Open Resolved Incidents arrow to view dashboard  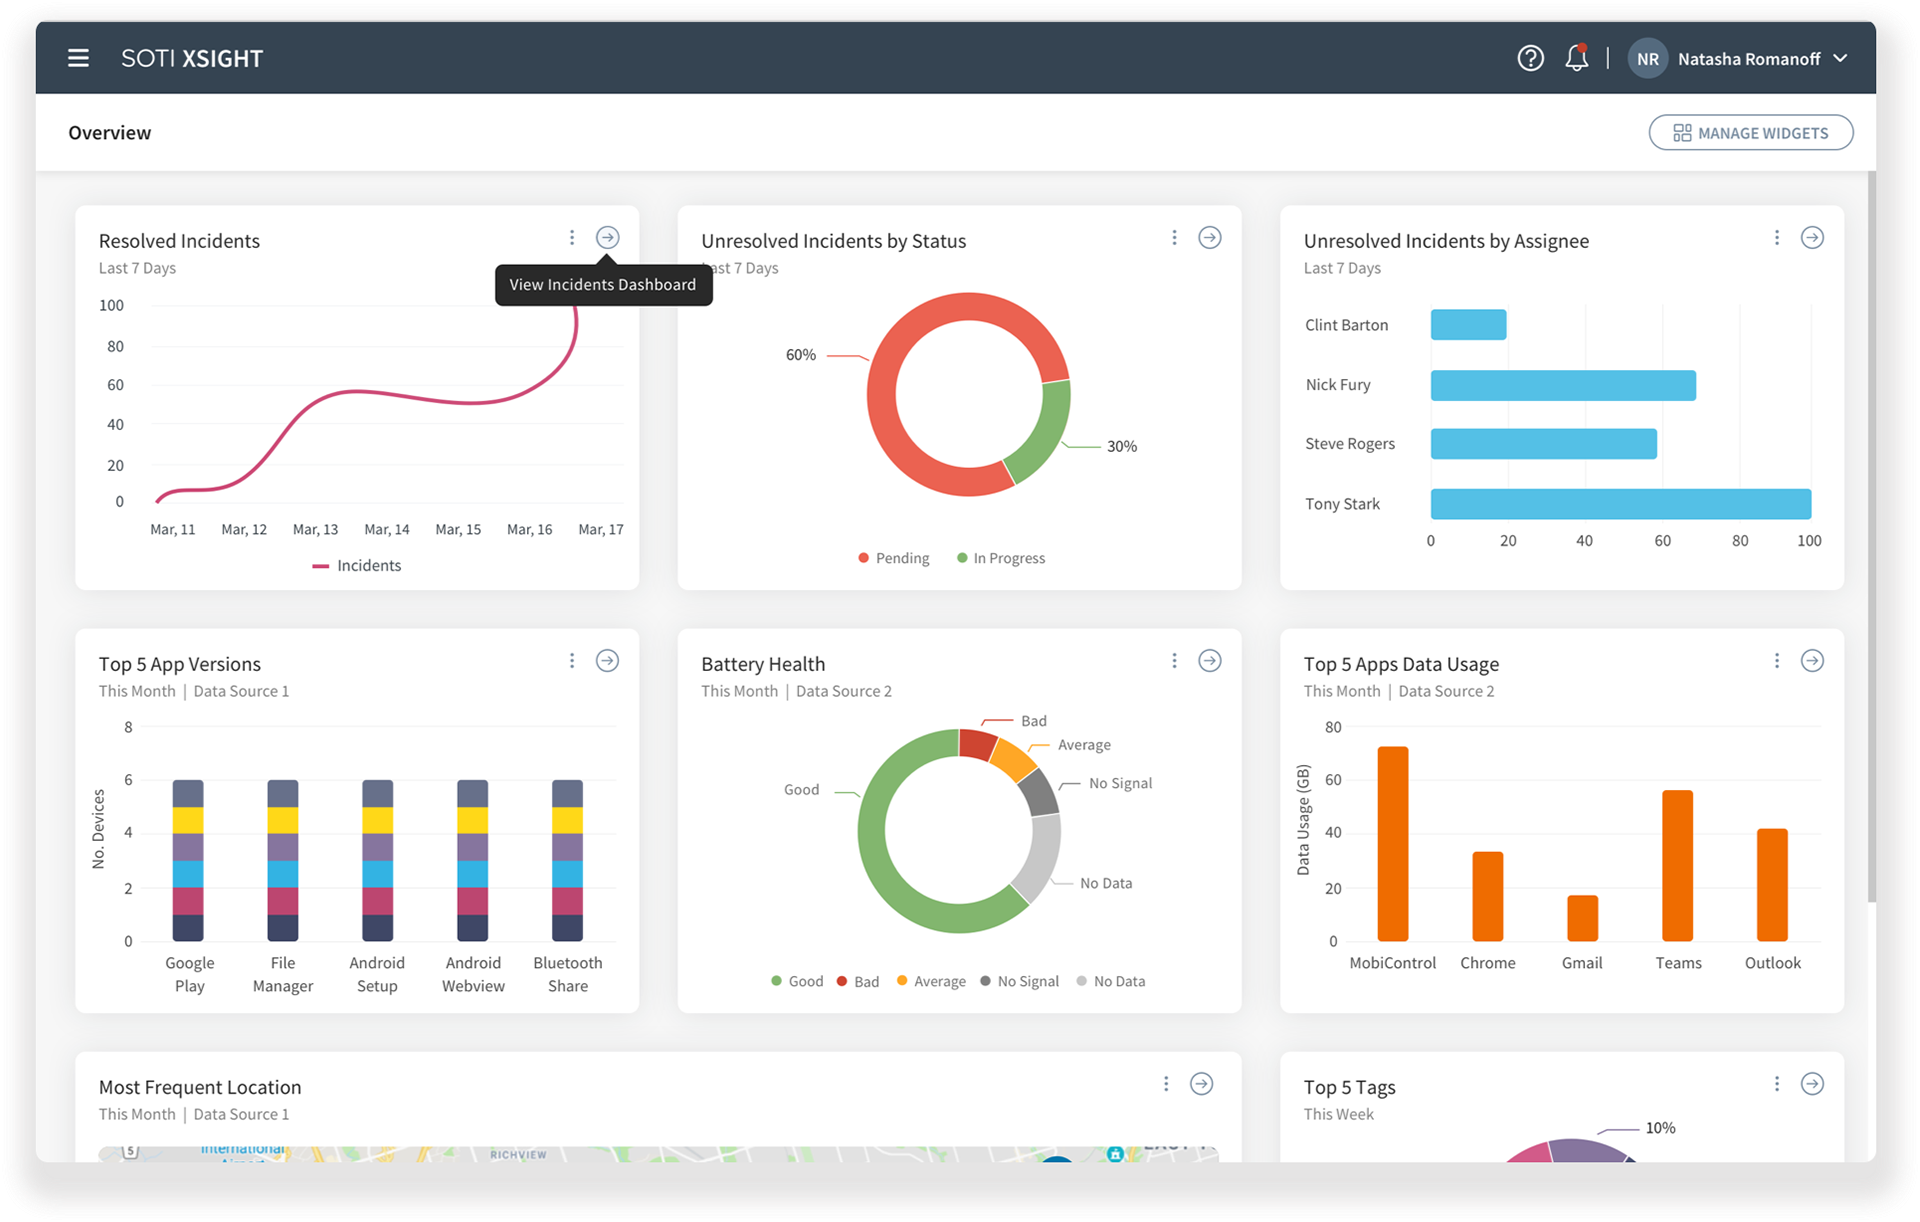[607, 237]
